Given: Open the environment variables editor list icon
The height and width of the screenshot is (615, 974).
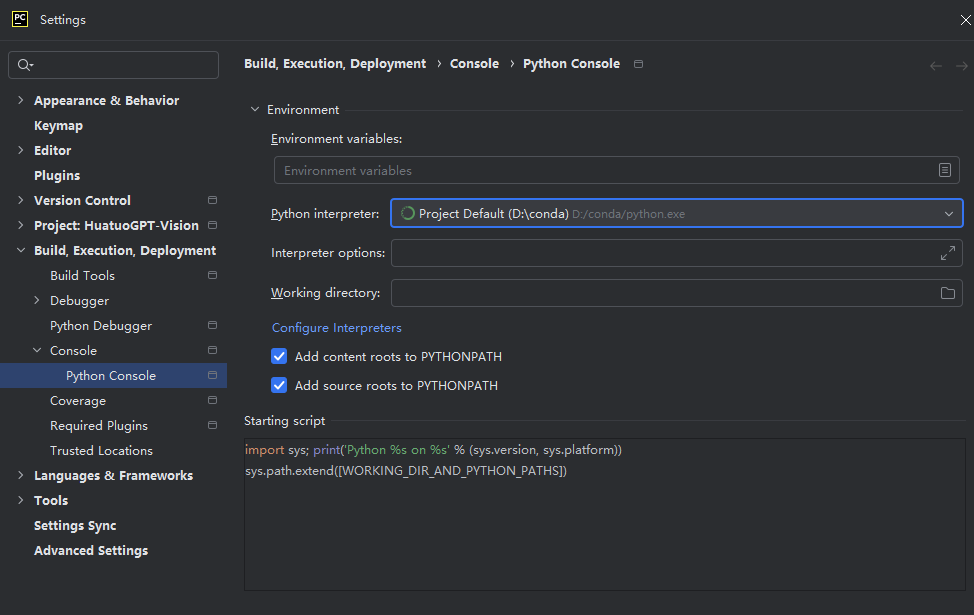Looking at the screenshot, I should click(x=944, y=170).
